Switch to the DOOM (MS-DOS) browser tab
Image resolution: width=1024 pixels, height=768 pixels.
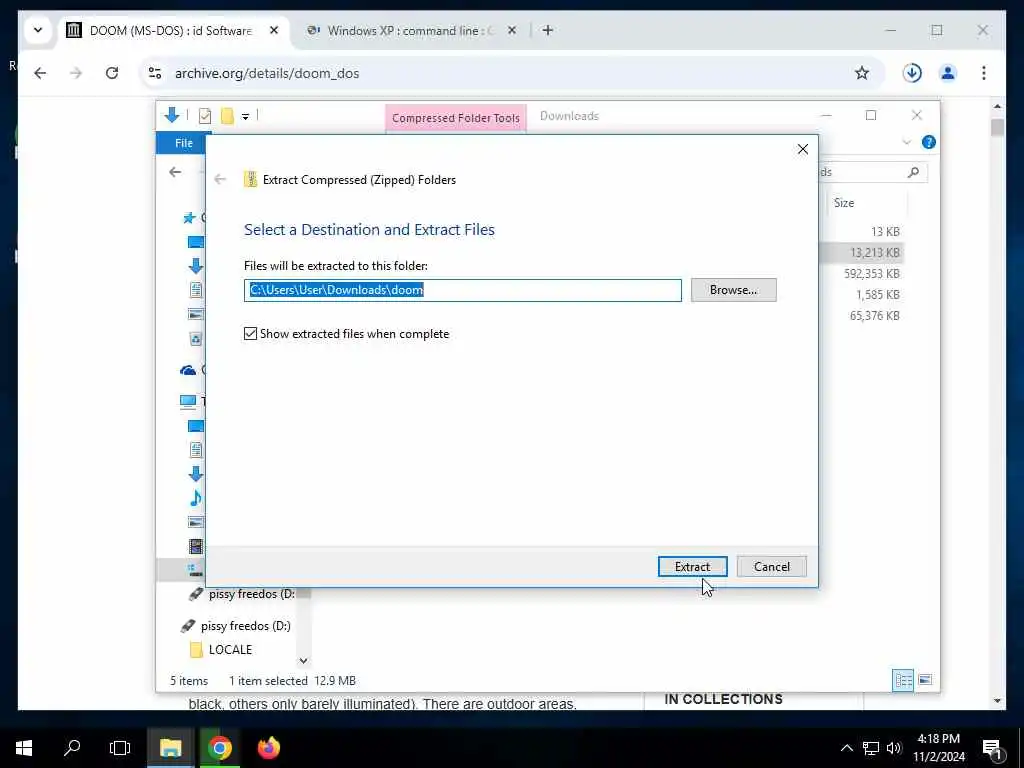click(172, 31)
